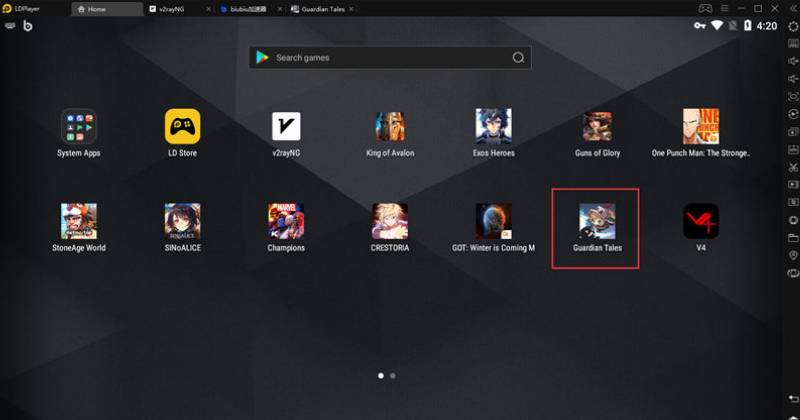Image resolution: width=800 pixels, height=420 pixels.
Task: Click the 'King of Avalon' label text
Action: coord(390,153)
